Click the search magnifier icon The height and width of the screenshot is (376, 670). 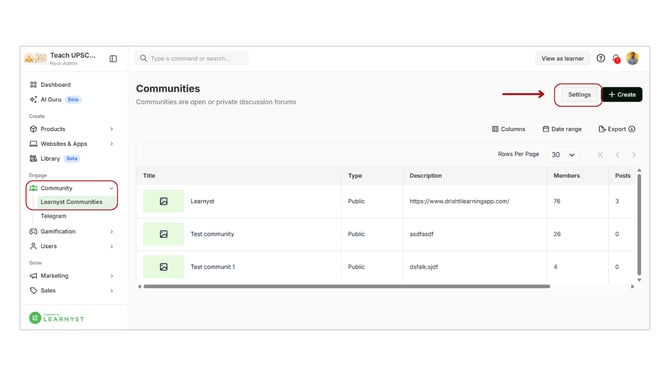point(143,58)
